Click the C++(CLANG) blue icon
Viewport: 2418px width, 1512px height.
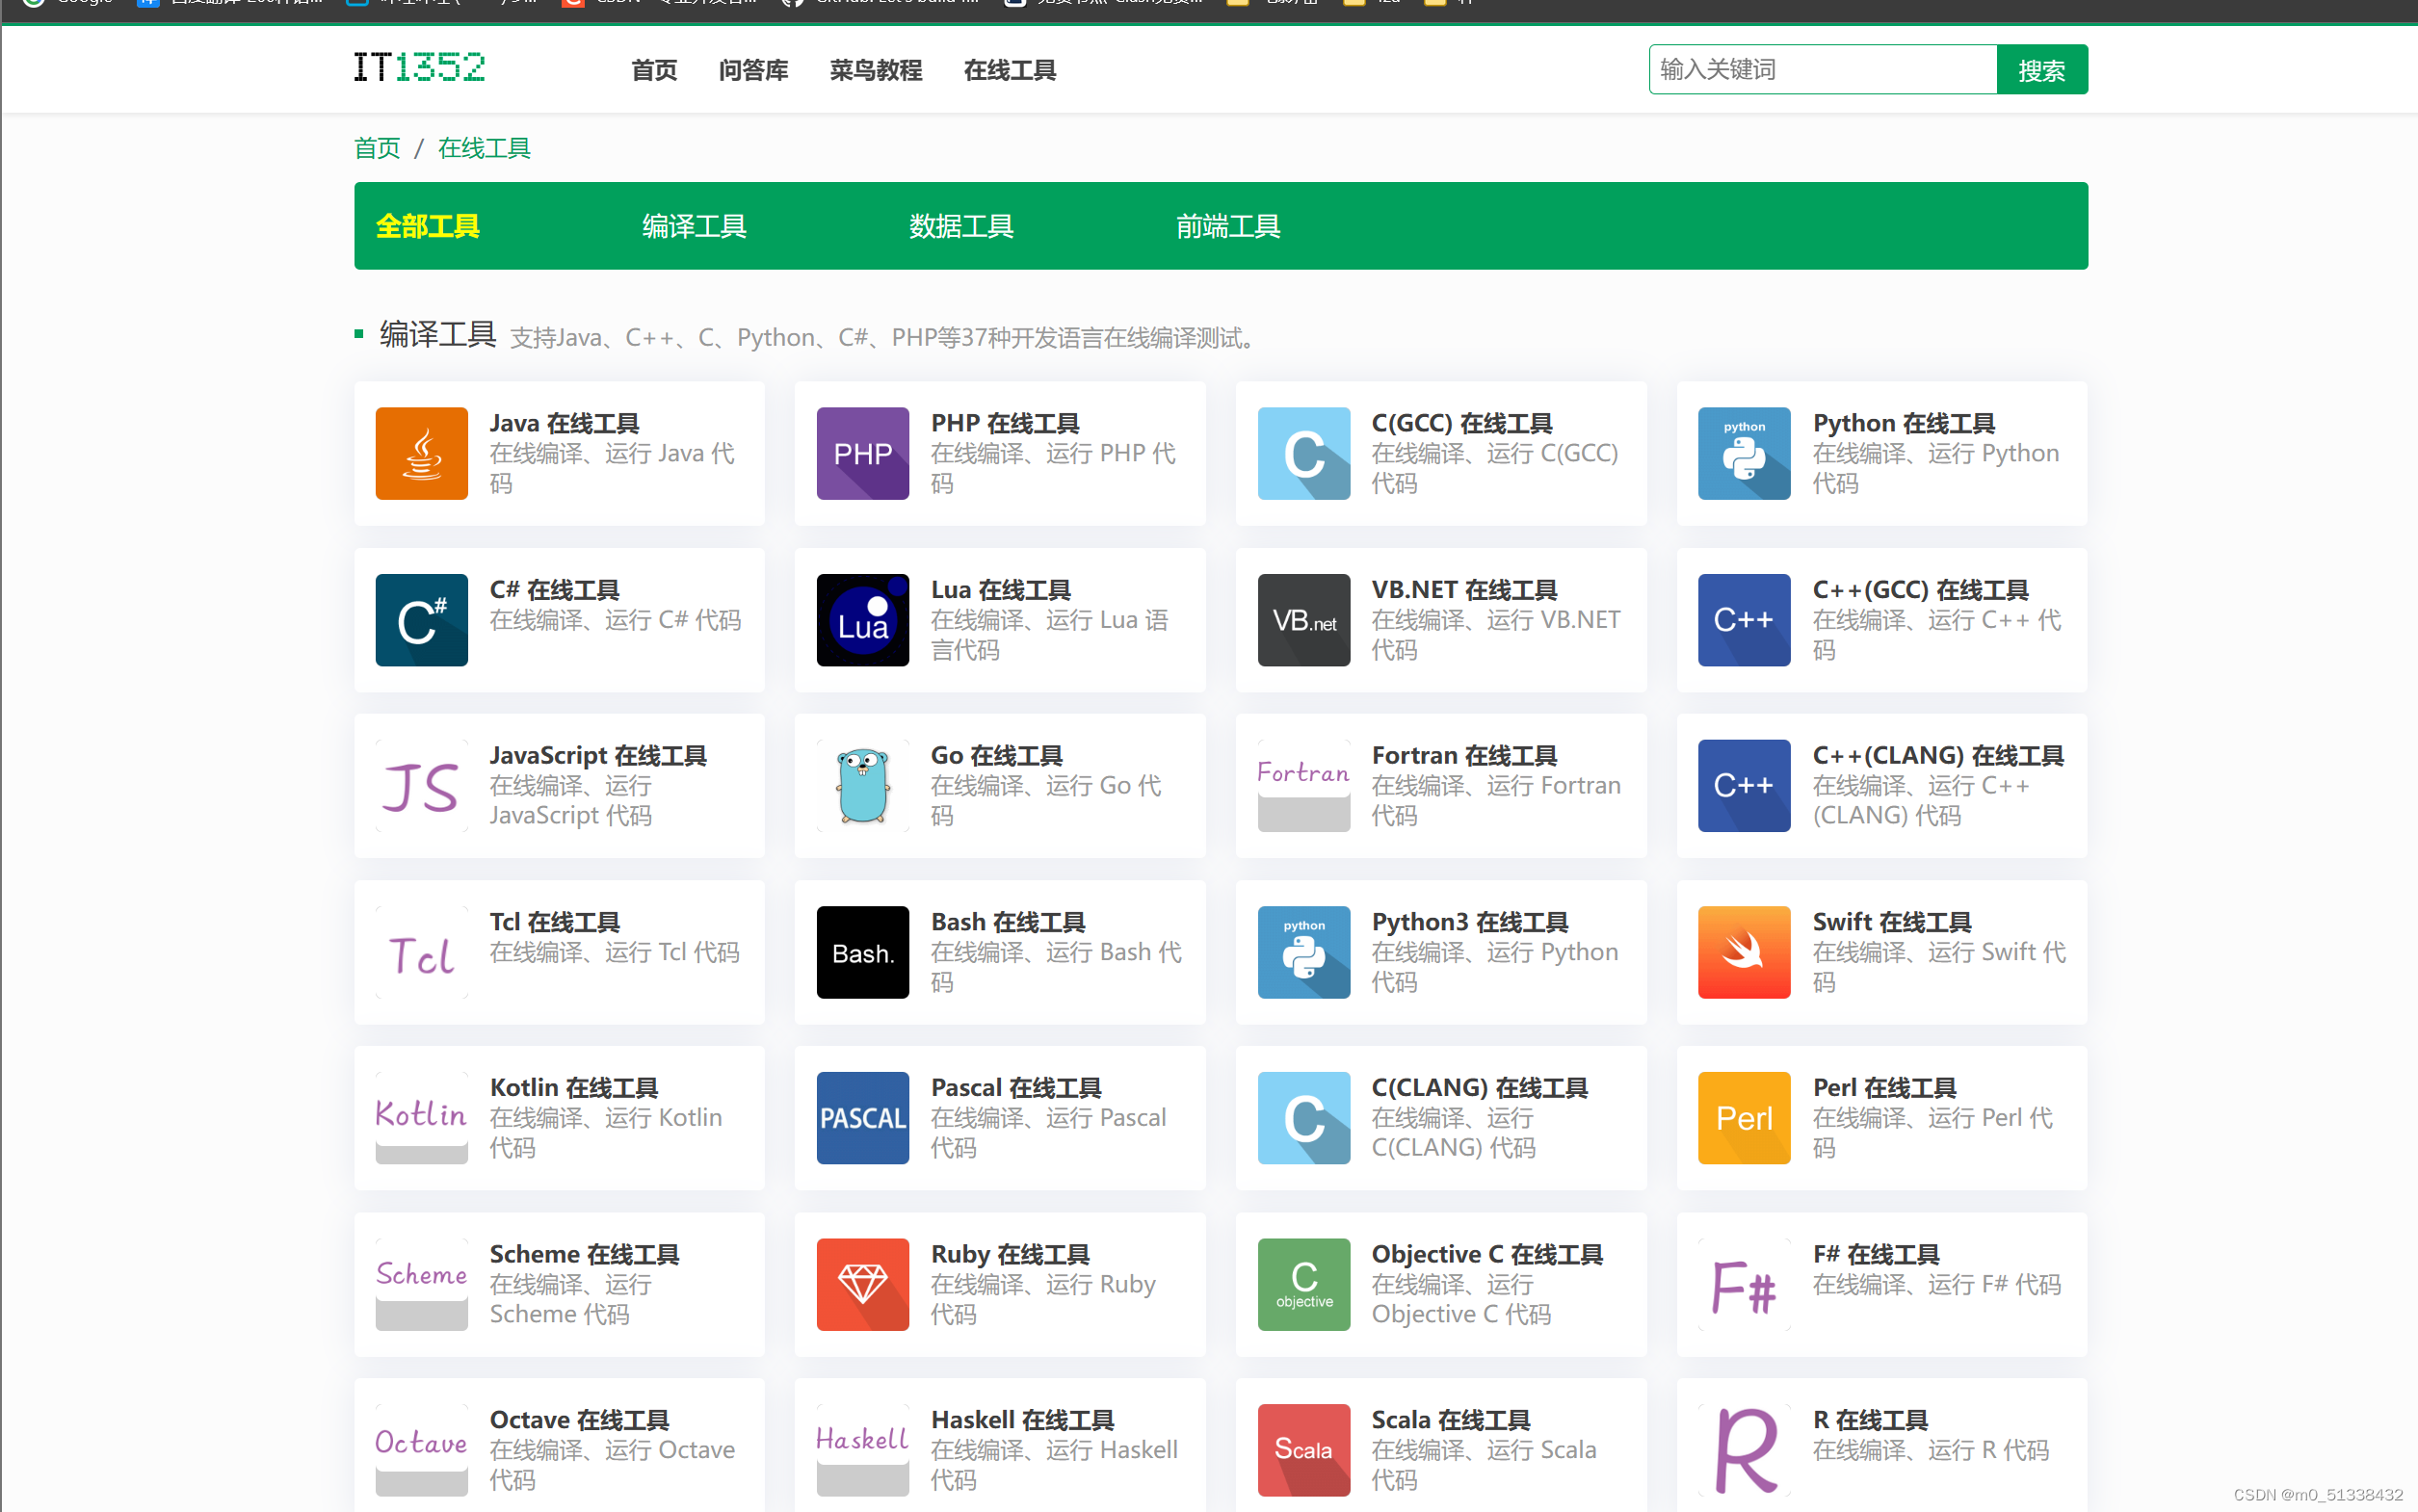(x=1744, y=786)
